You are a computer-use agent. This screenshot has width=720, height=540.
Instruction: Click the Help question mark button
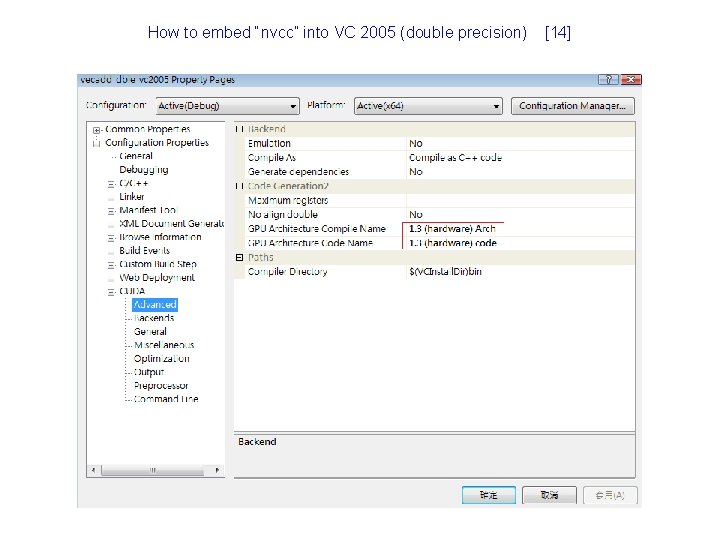608,79
